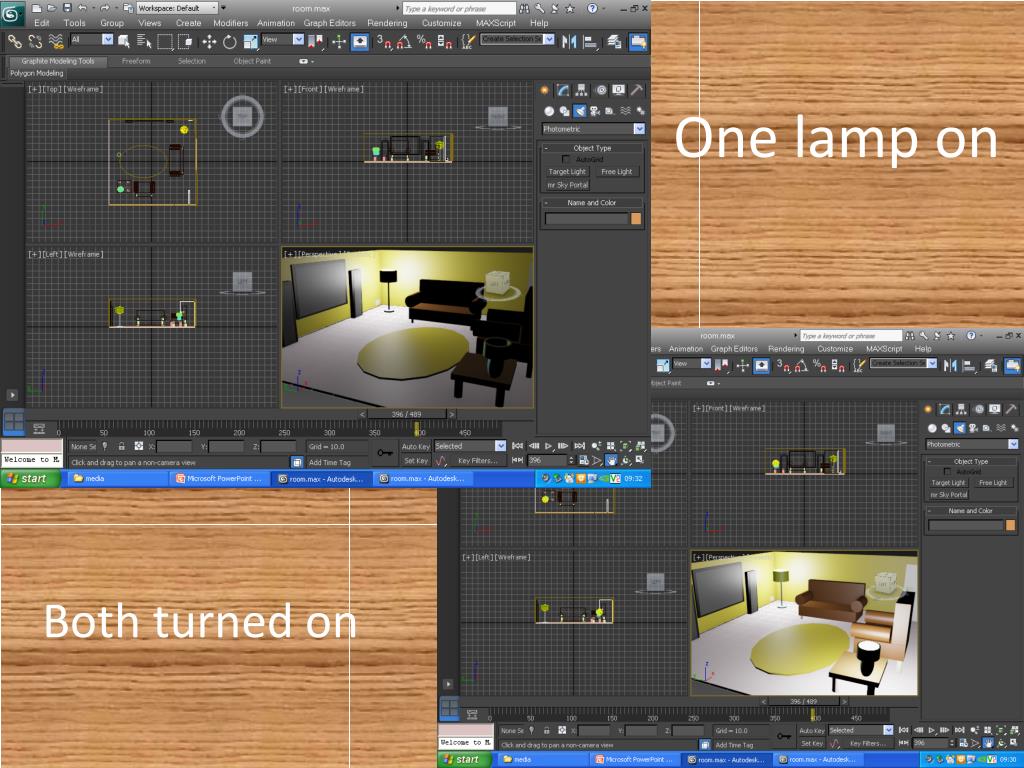Viewport: 1024px width, 768px height.
Task: Open the Modify panel tab in upper window
Action: (563, 90)
